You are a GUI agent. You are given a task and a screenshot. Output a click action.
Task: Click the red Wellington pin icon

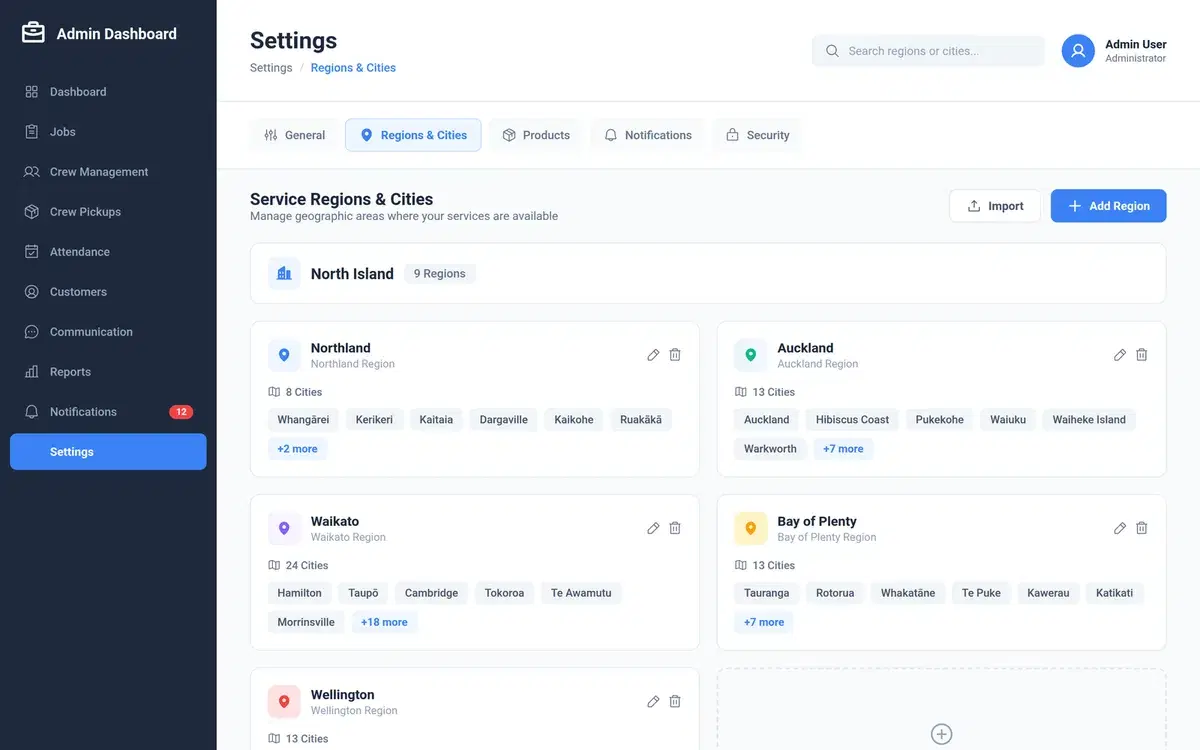tap(284, 702)
